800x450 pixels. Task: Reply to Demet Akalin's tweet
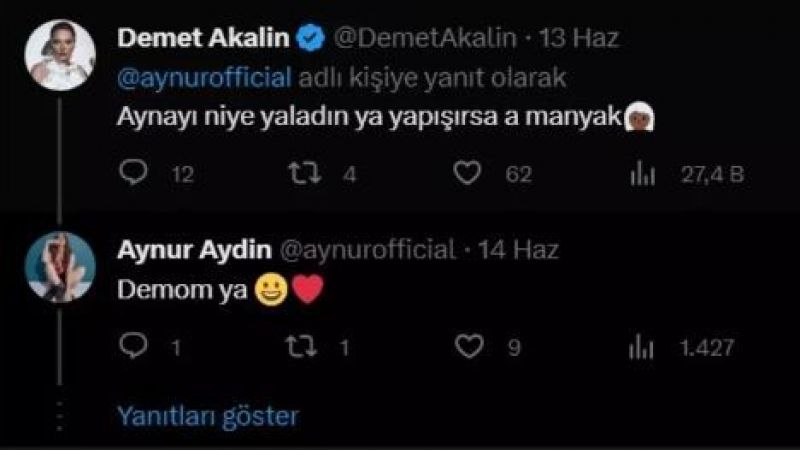[133, 174]
